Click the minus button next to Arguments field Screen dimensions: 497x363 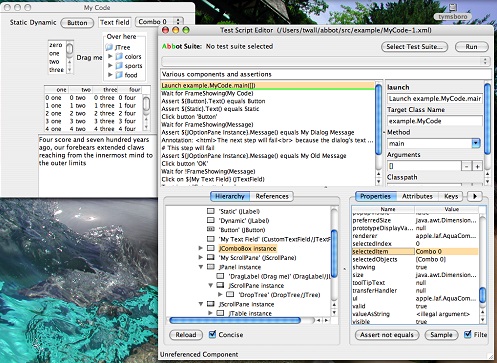[467, 166]
